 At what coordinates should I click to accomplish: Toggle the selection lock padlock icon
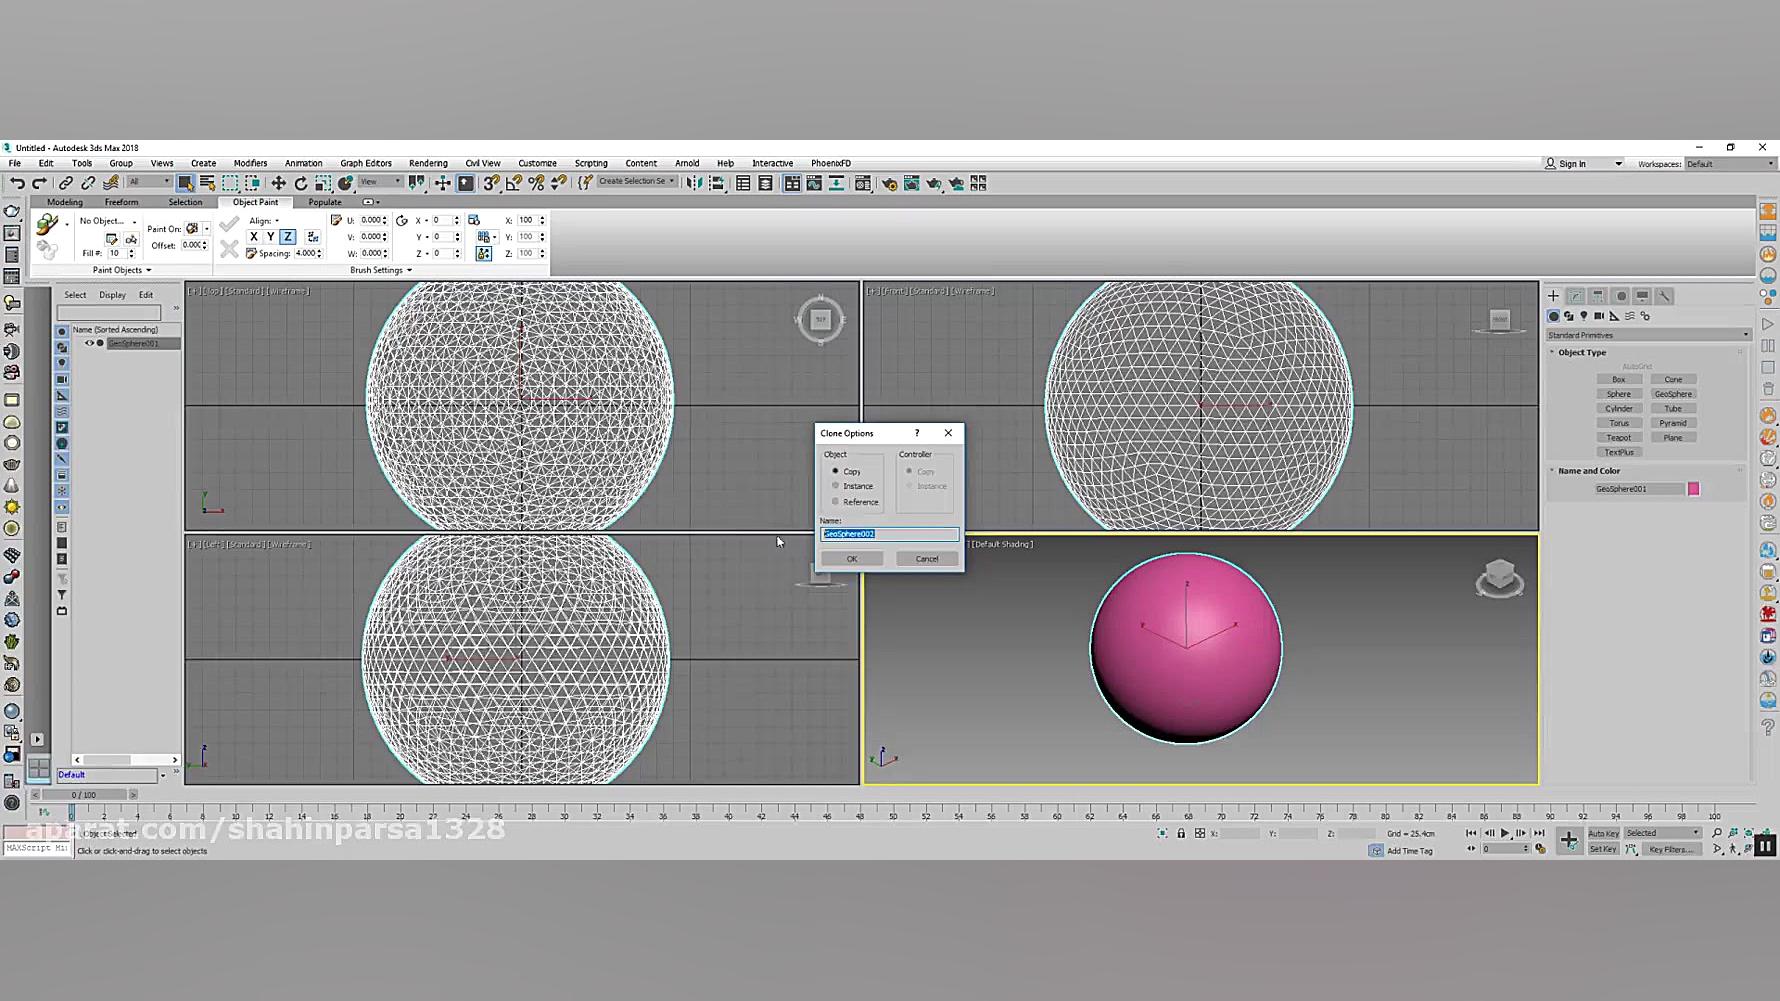(x=1181, y=833)
